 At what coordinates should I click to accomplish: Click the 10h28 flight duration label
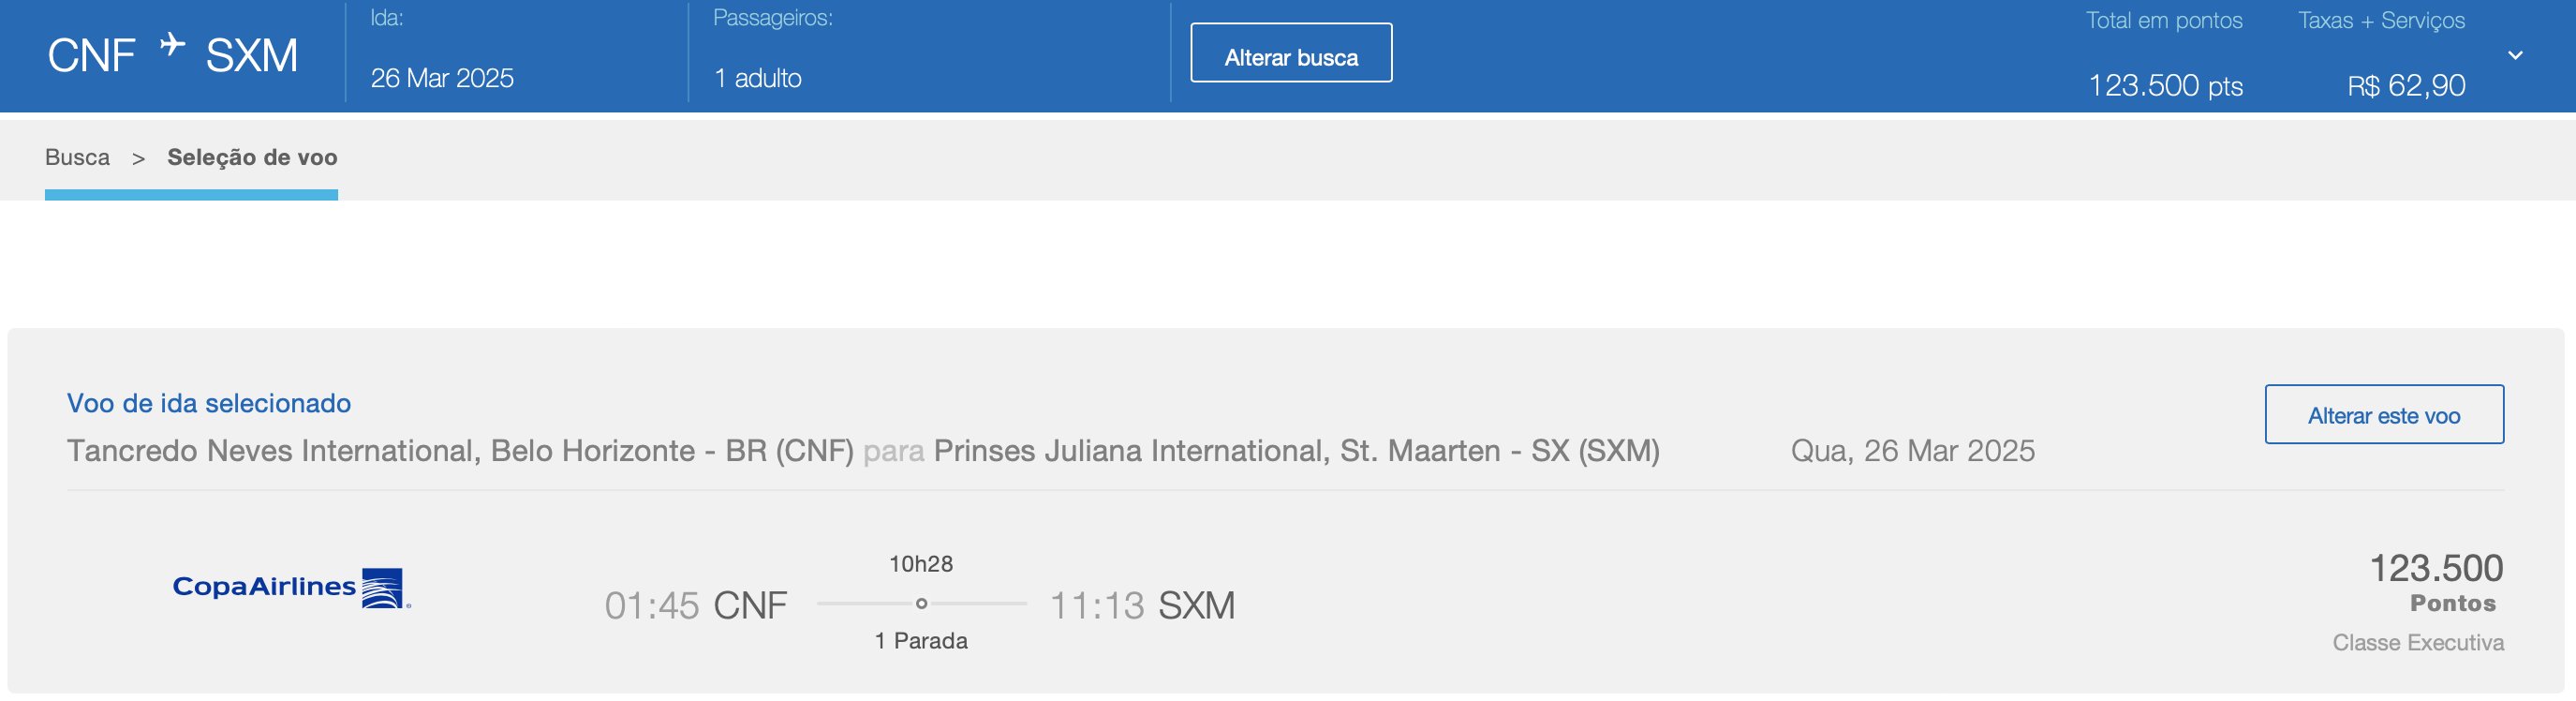coord(921,564)
